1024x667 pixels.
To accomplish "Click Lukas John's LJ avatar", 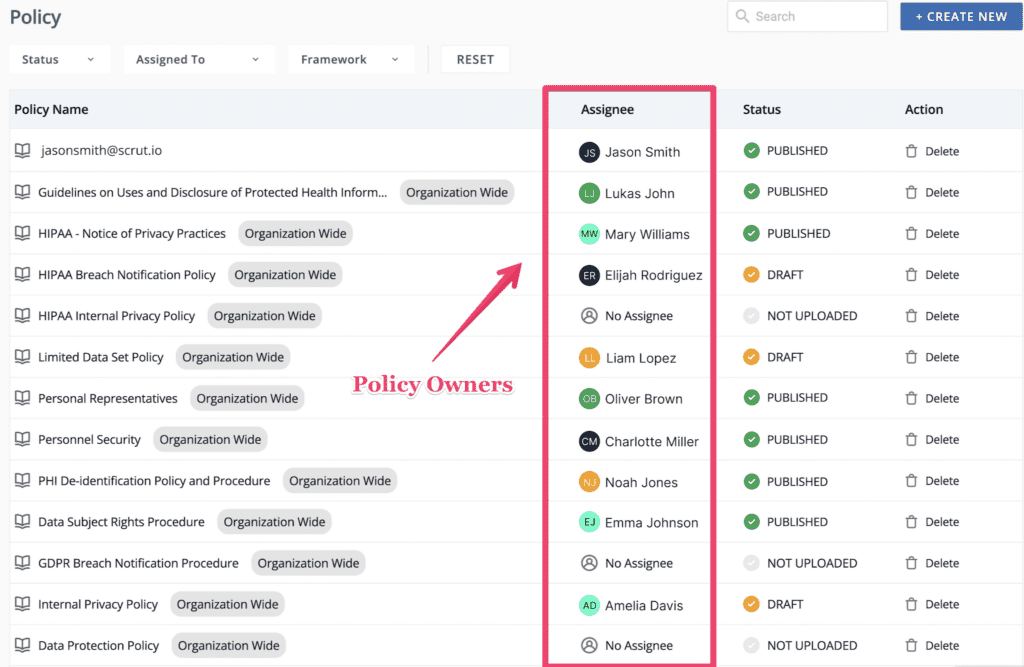I will click(x=589, y=193).
